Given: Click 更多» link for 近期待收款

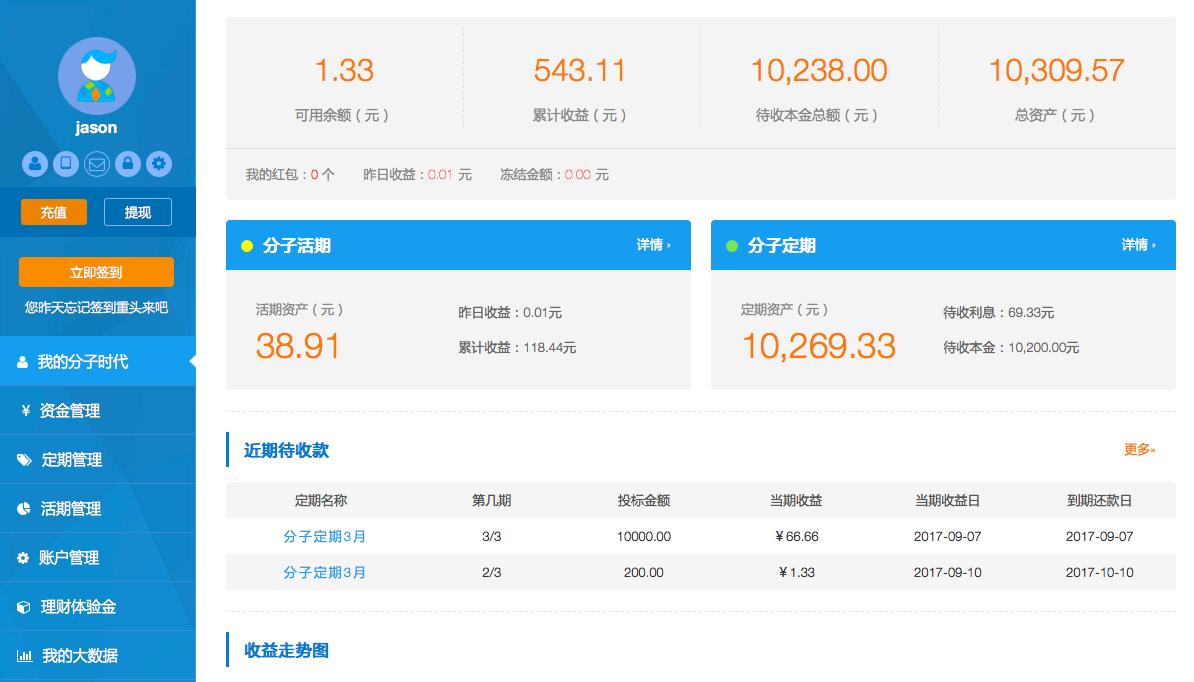Looking at the screenshot, I should pyautogui.click(x=1139, y=450).
